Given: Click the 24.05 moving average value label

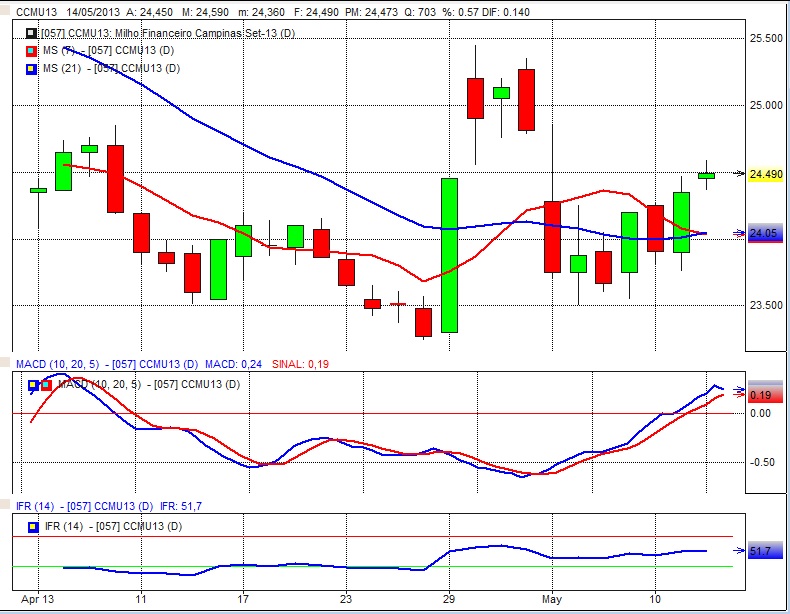Looking at the screenshot, I should [765, 234].
